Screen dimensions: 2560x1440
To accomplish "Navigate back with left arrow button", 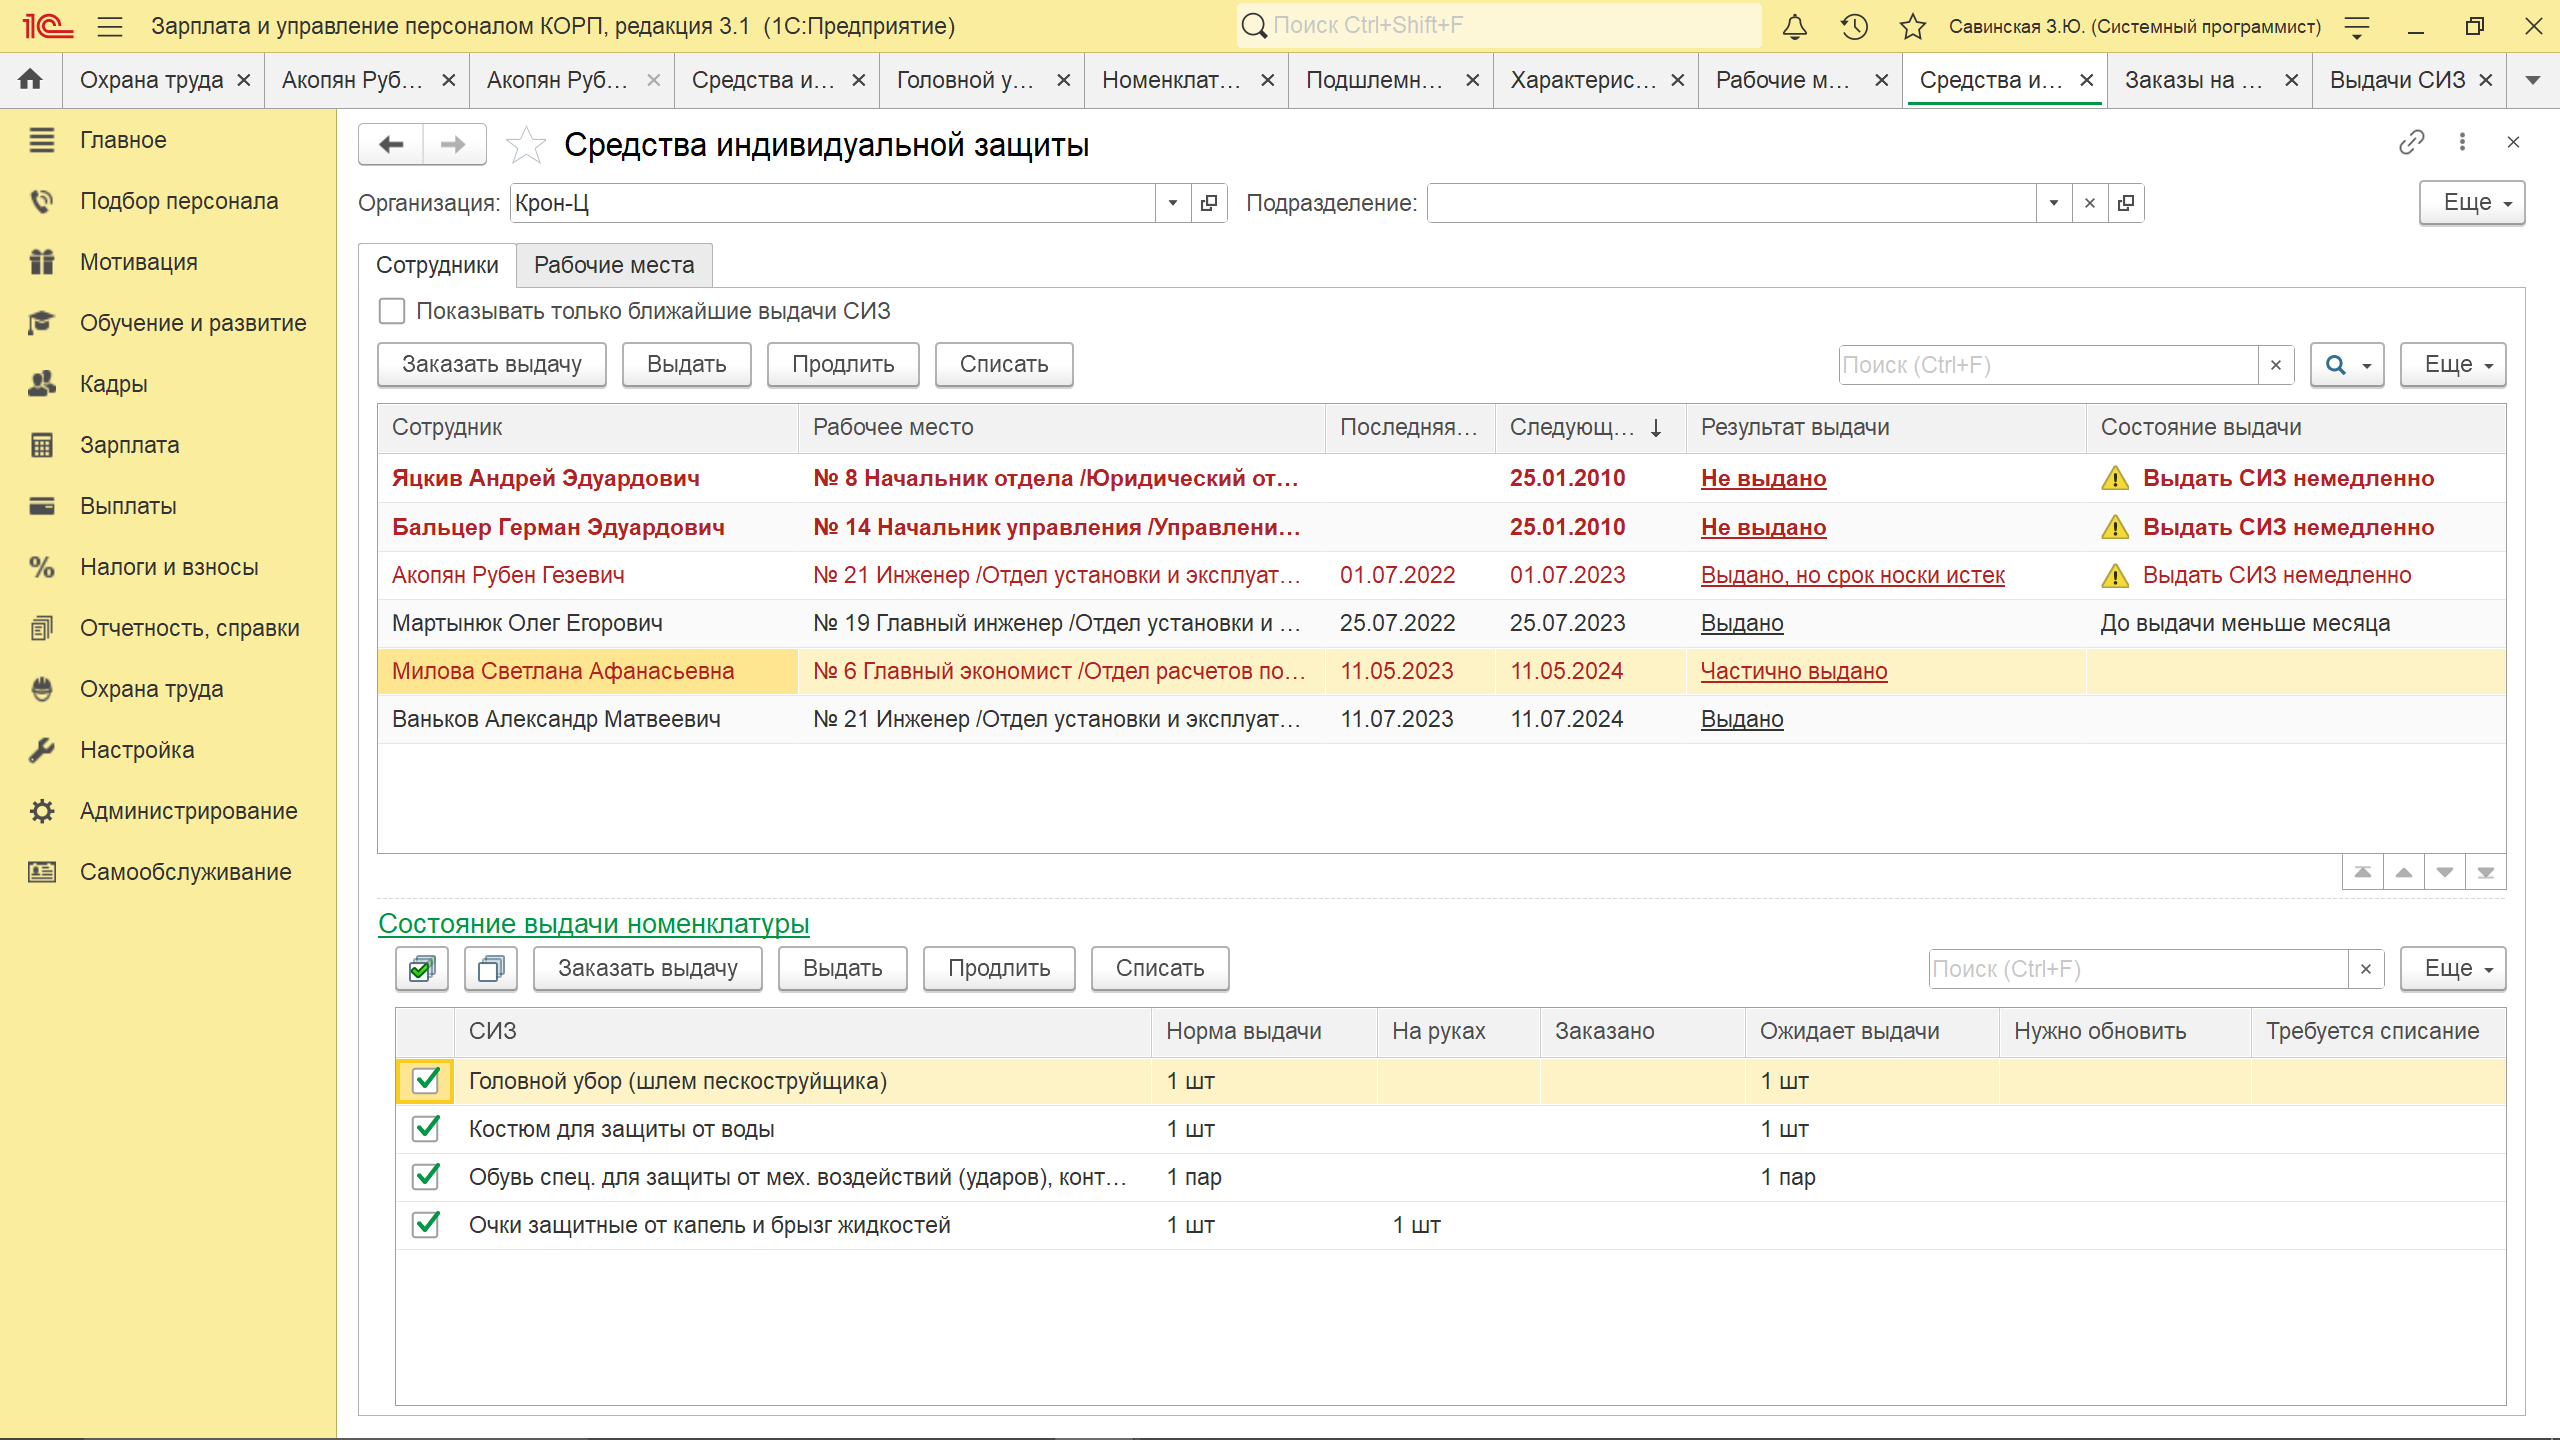I will point(392,145).
